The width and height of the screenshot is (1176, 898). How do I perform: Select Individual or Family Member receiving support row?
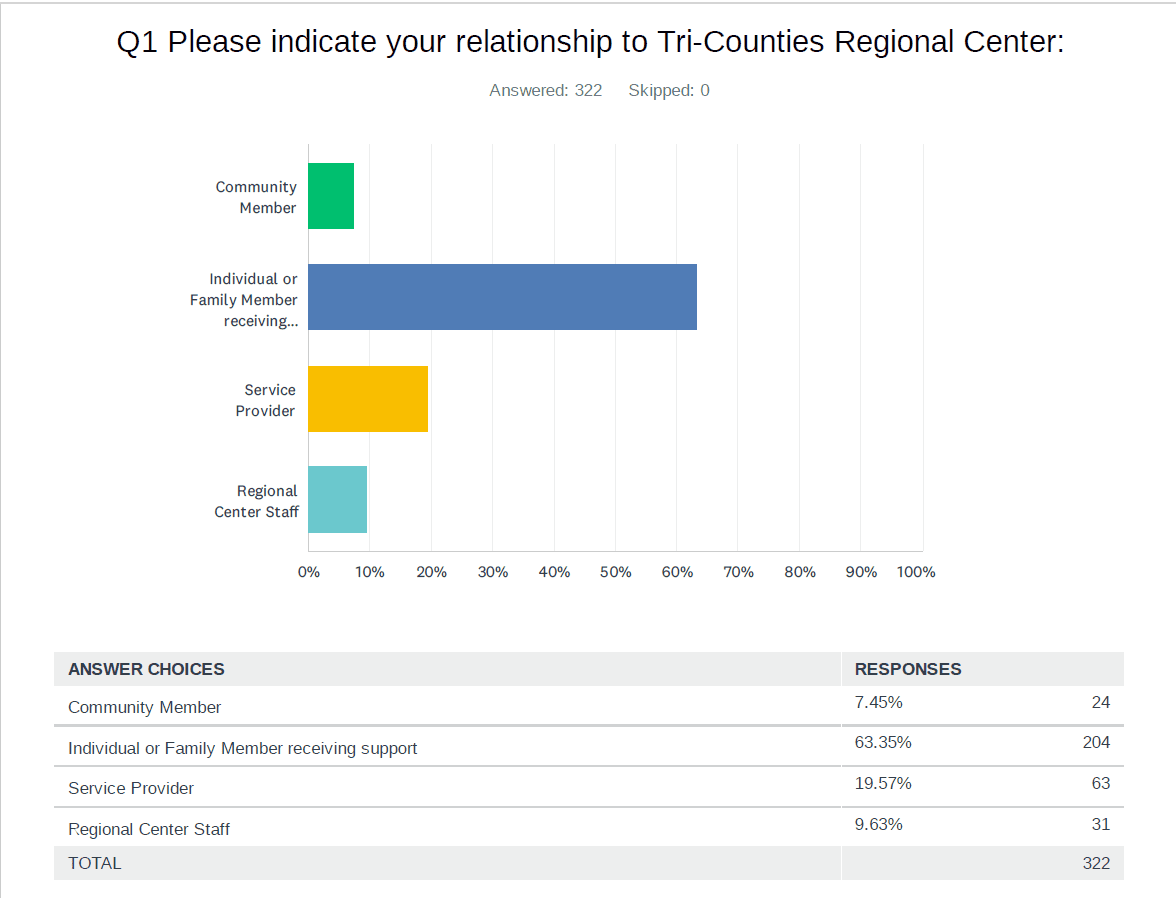tap(589, 746)
